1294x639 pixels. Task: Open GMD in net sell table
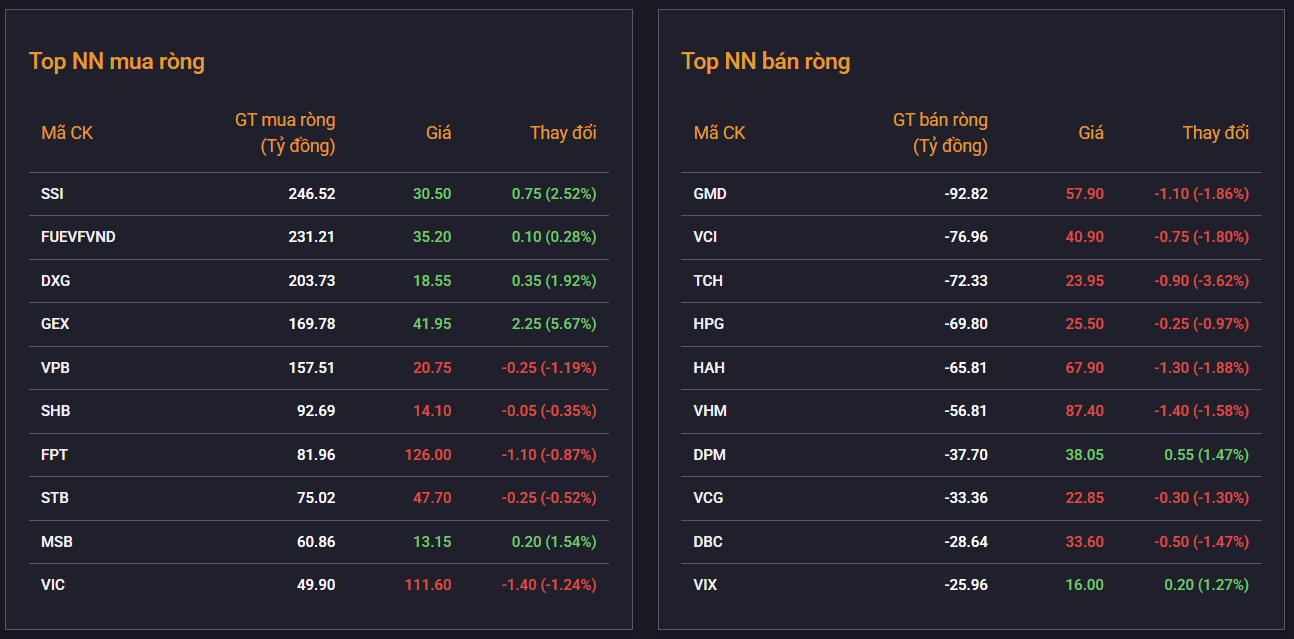[710, 194]
